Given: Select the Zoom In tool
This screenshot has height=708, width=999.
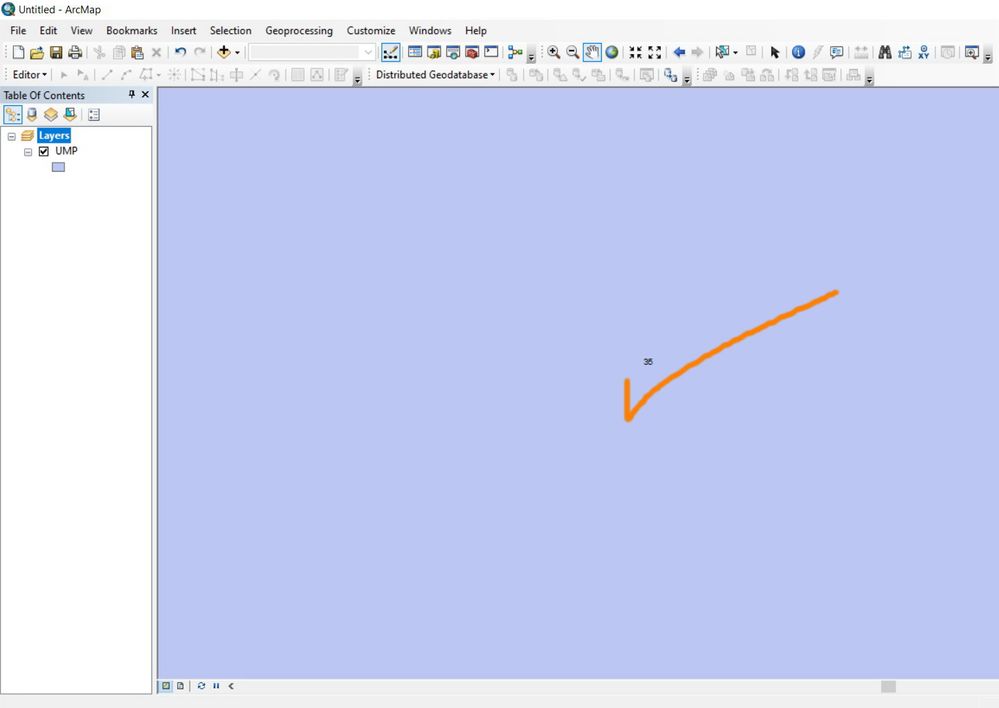Looking at the screenshot, I should coord(553,52).
